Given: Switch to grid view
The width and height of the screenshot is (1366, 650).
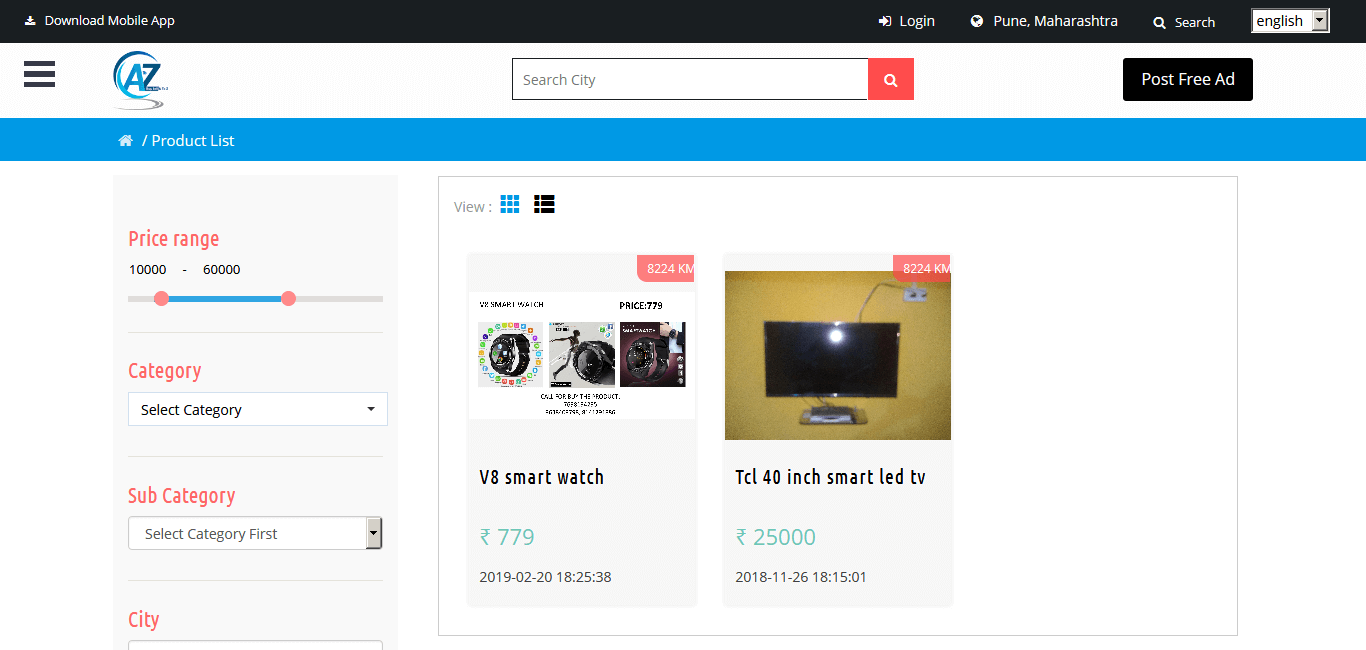Looking at the screenshot, I should pyautogui.click(x=510, y=204).
